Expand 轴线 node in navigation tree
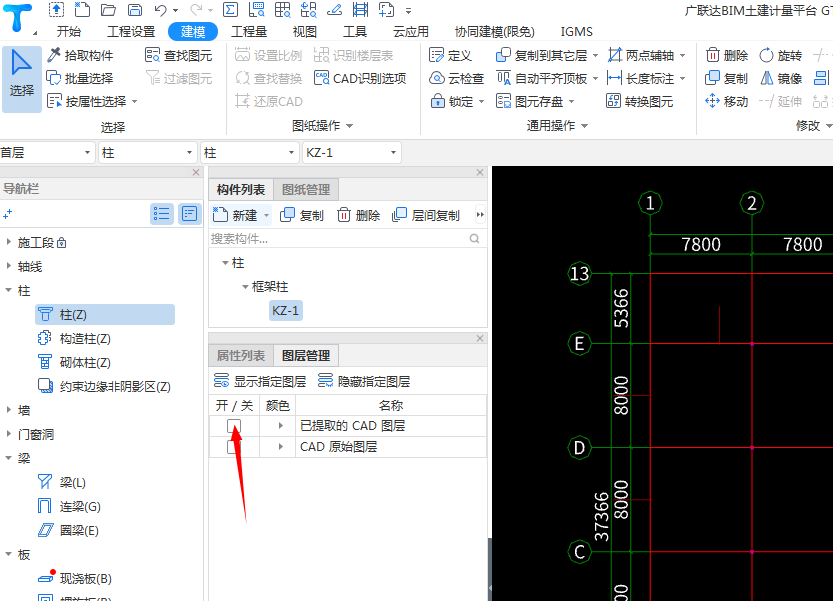833x601 pixels. pyautogui.click(x=8, y=266)
